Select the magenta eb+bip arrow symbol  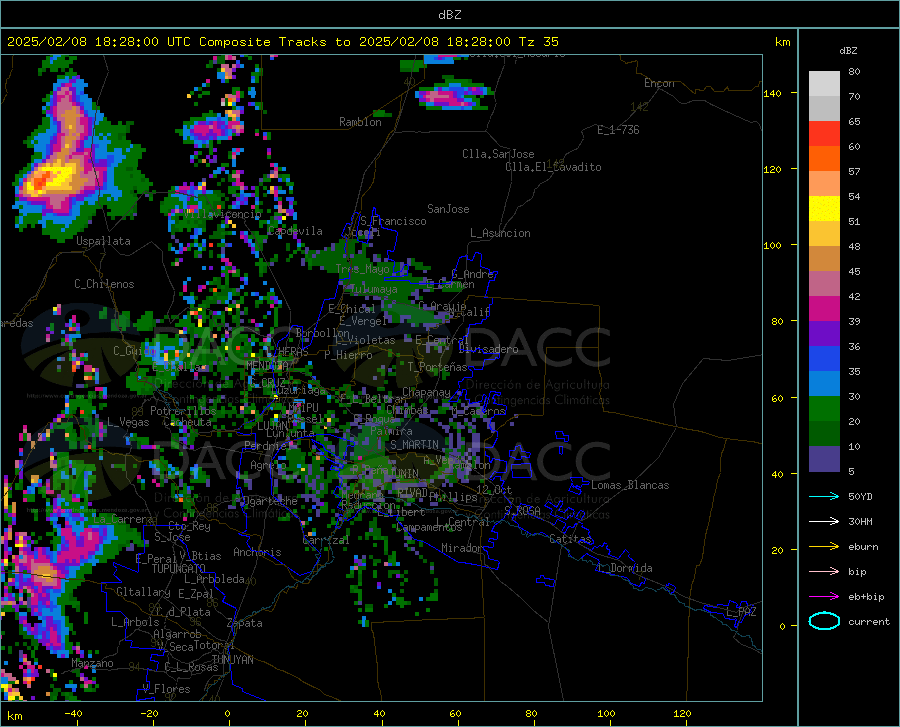pyautogui.click(x=824, y=597)
